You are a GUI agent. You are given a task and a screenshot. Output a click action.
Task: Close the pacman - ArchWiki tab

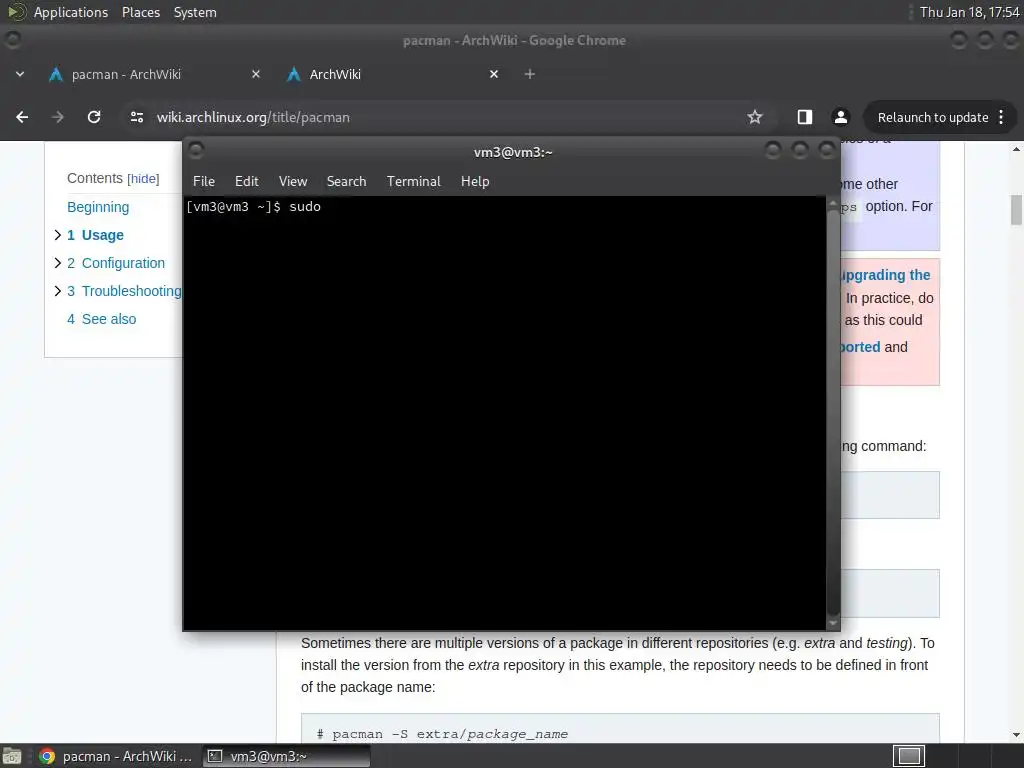coord(256,74)
